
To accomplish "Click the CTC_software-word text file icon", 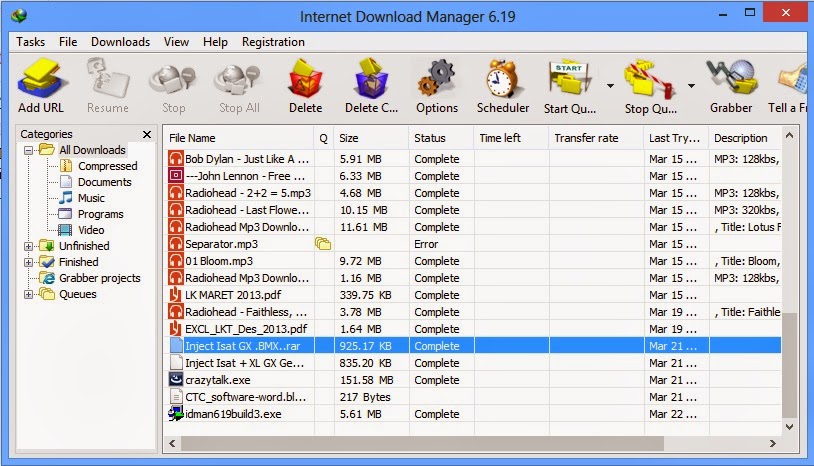I will coord(176,396).
